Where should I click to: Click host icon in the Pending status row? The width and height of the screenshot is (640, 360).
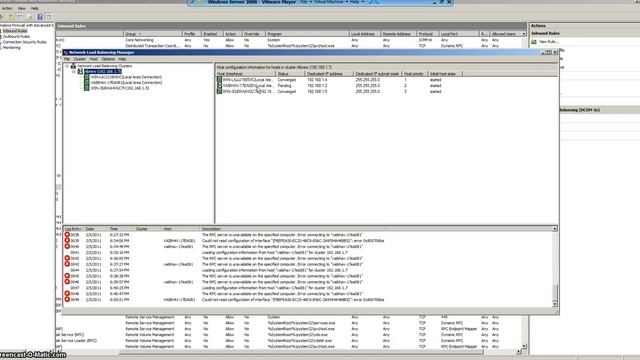pyautogui.click(x=219, y=86)
